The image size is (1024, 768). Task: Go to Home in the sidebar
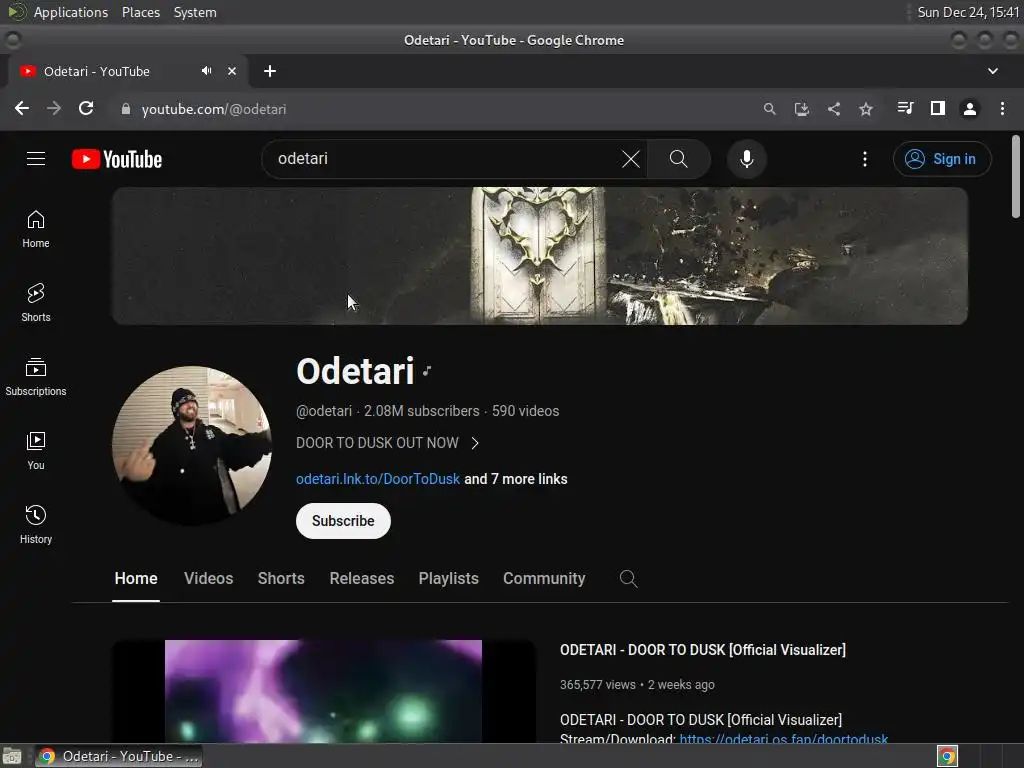coord(36,229)
